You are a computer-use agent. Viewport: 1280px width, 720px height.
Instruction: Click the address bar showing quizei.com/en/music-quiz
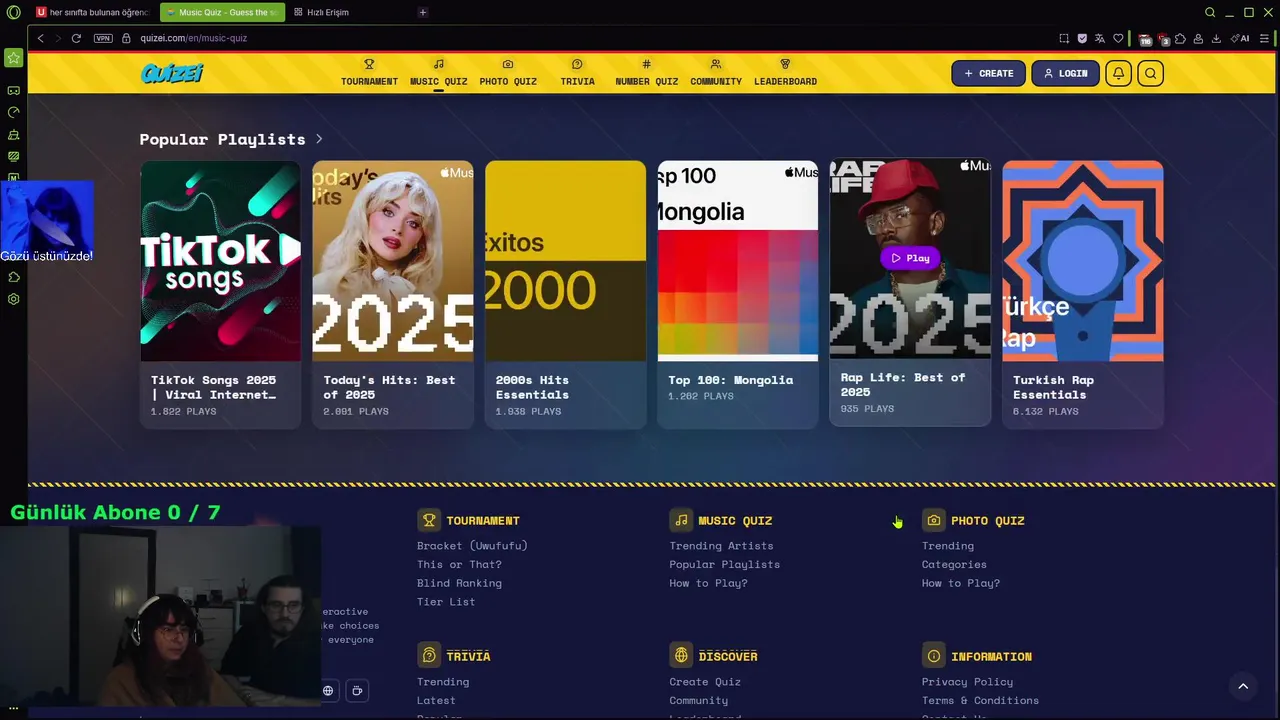tap(194, 38)
